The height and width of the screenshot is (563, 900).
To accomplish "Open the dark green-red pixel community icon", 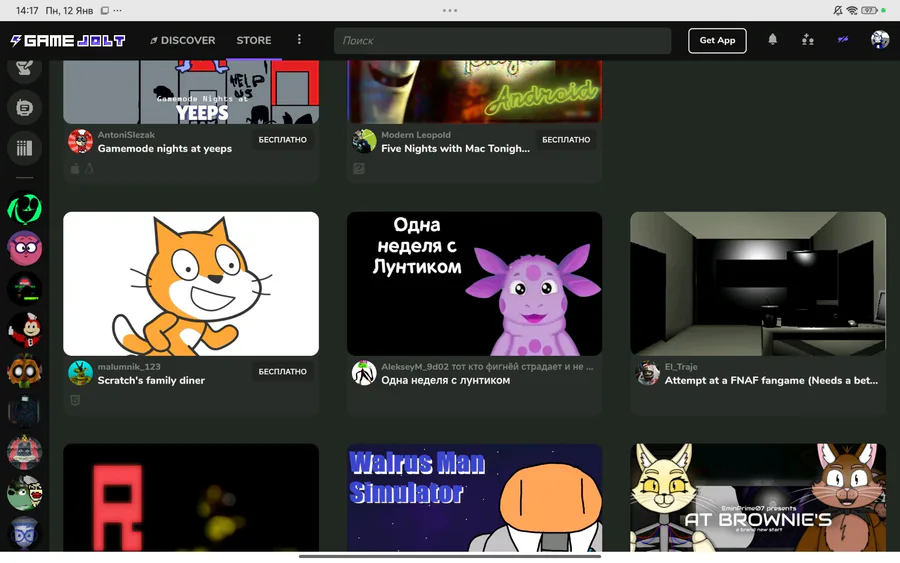I will (x=24, y=289).
